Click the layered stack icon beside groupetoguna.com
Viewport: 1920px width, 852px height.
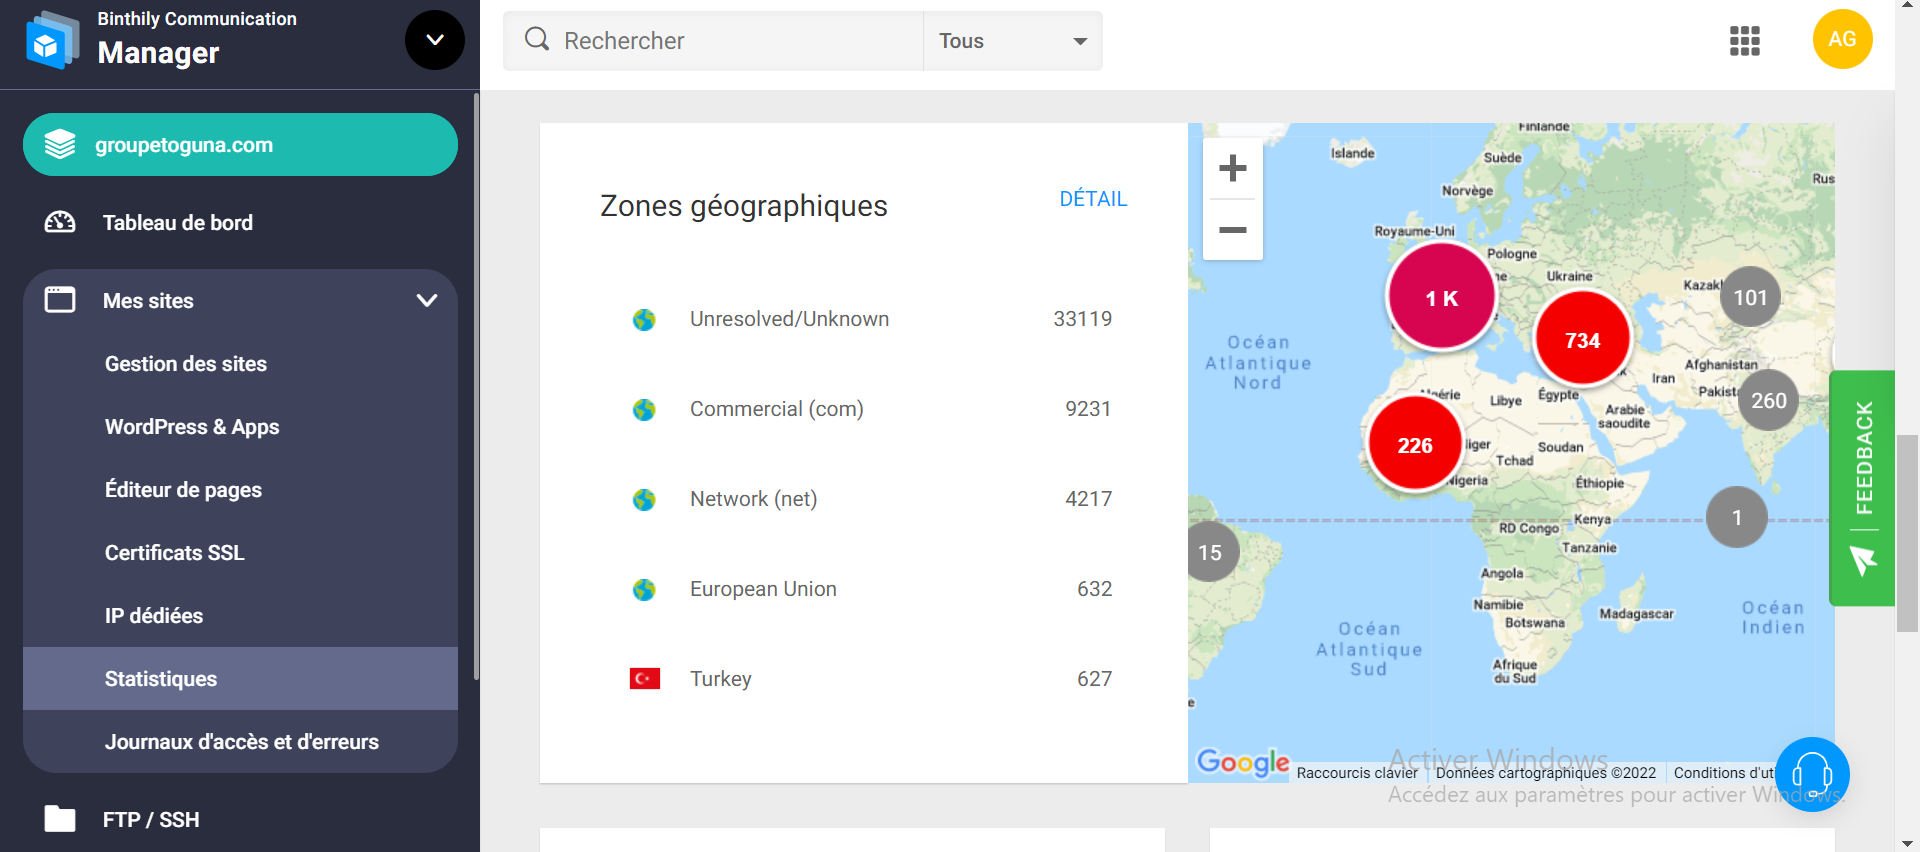point(60,145)
